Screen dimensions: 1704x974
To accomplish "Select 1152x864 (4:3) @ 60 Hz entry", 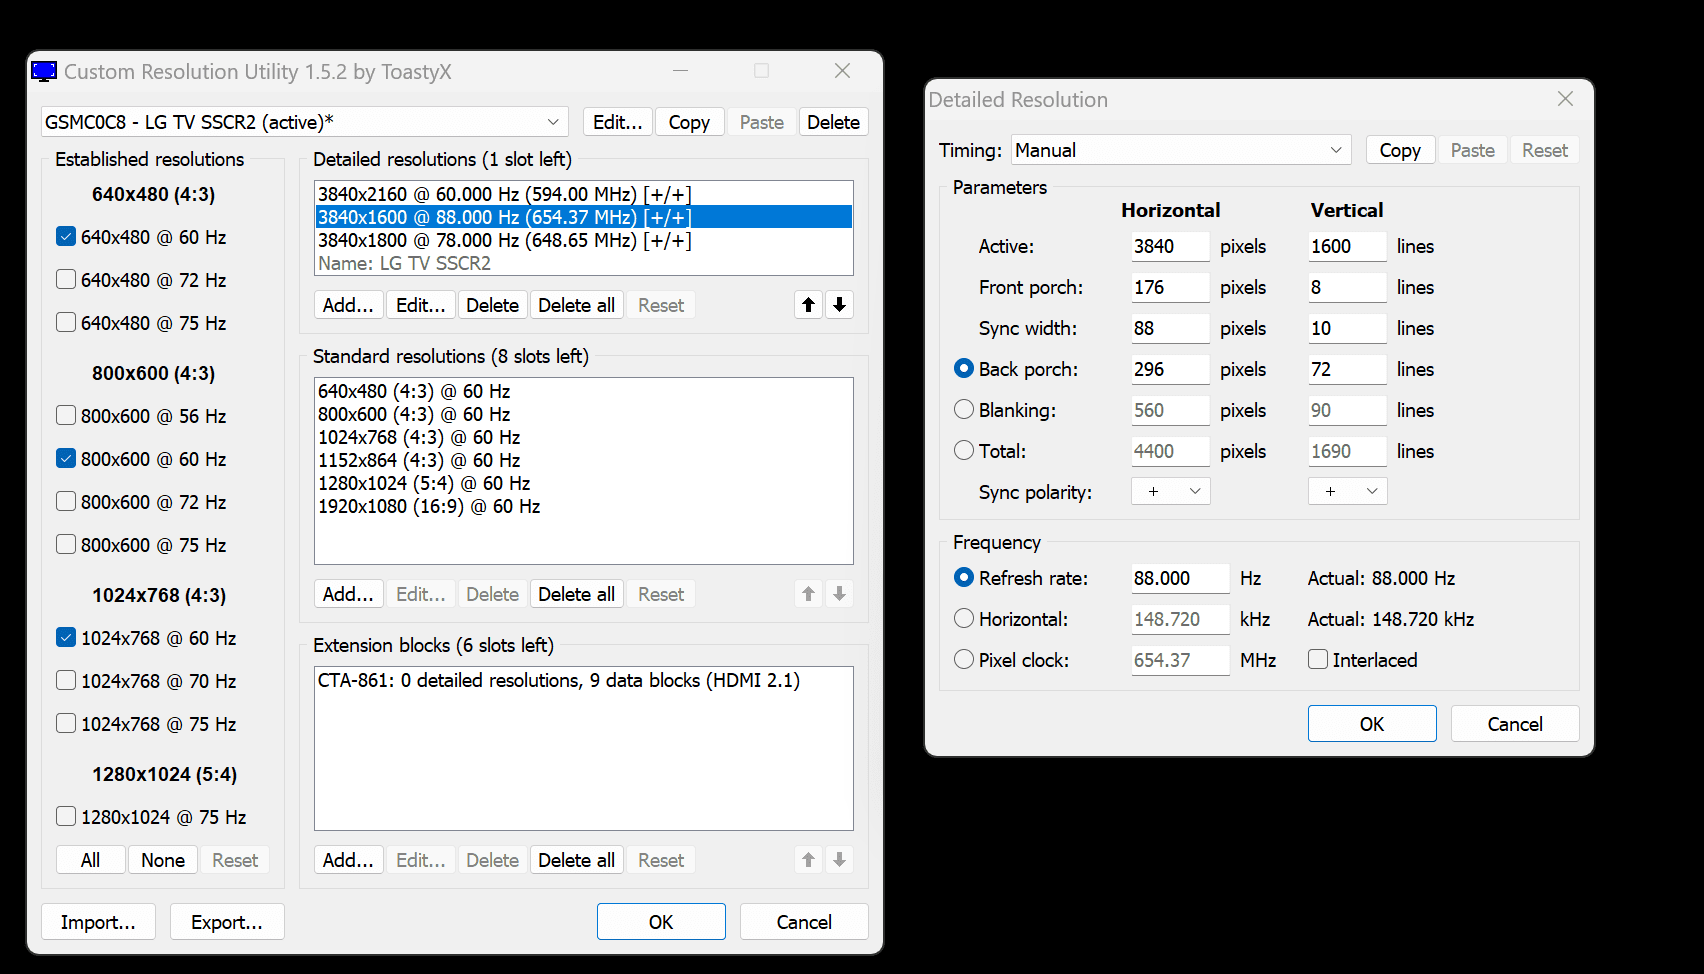I will [584, 460].
